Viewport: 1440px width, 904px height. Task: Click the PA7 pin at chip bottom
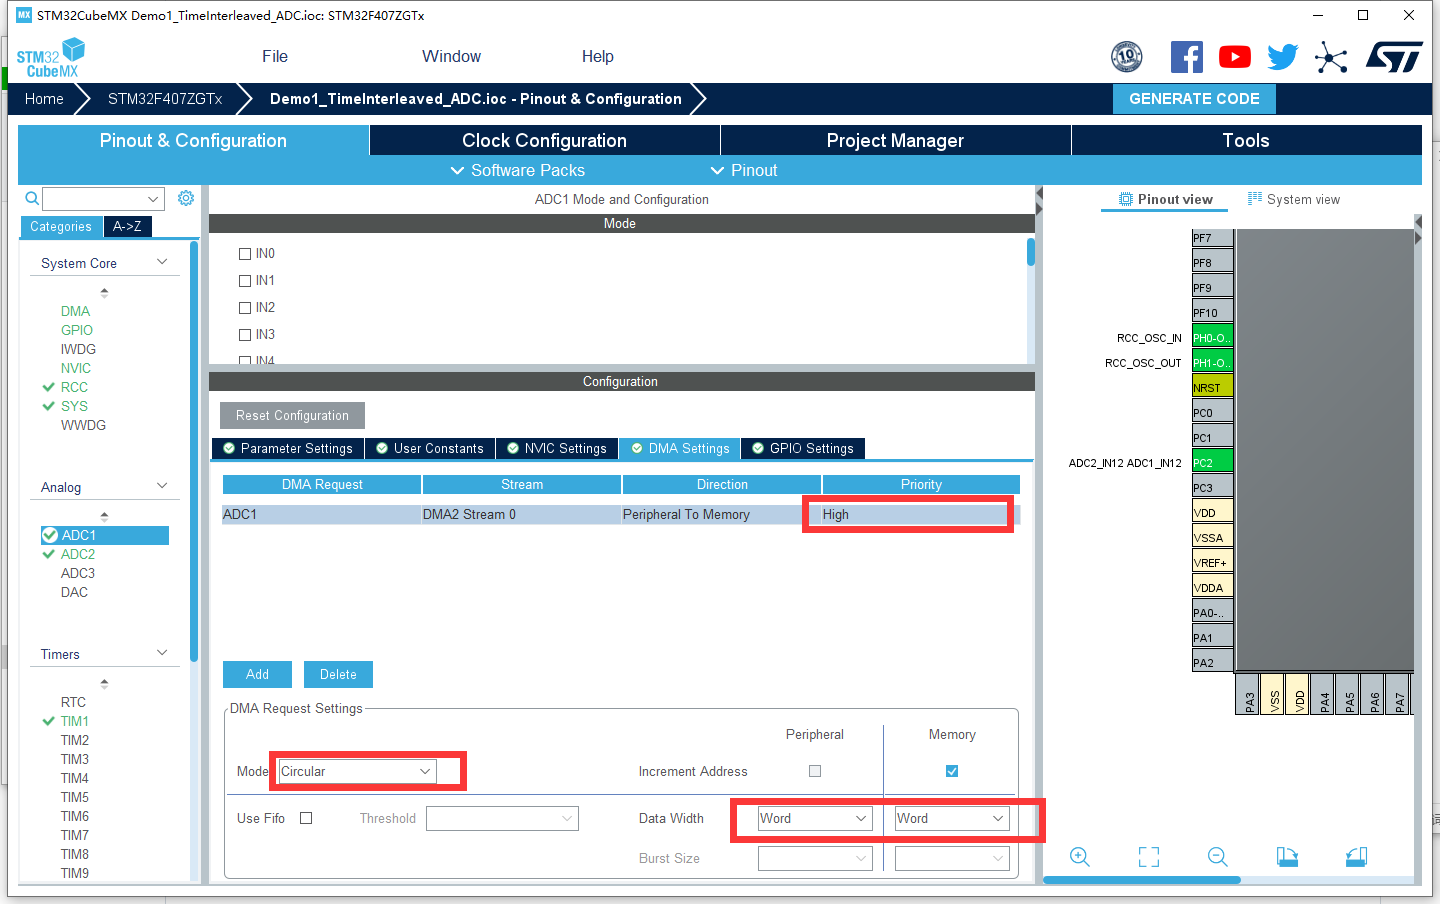click(x=1399, y=694)
